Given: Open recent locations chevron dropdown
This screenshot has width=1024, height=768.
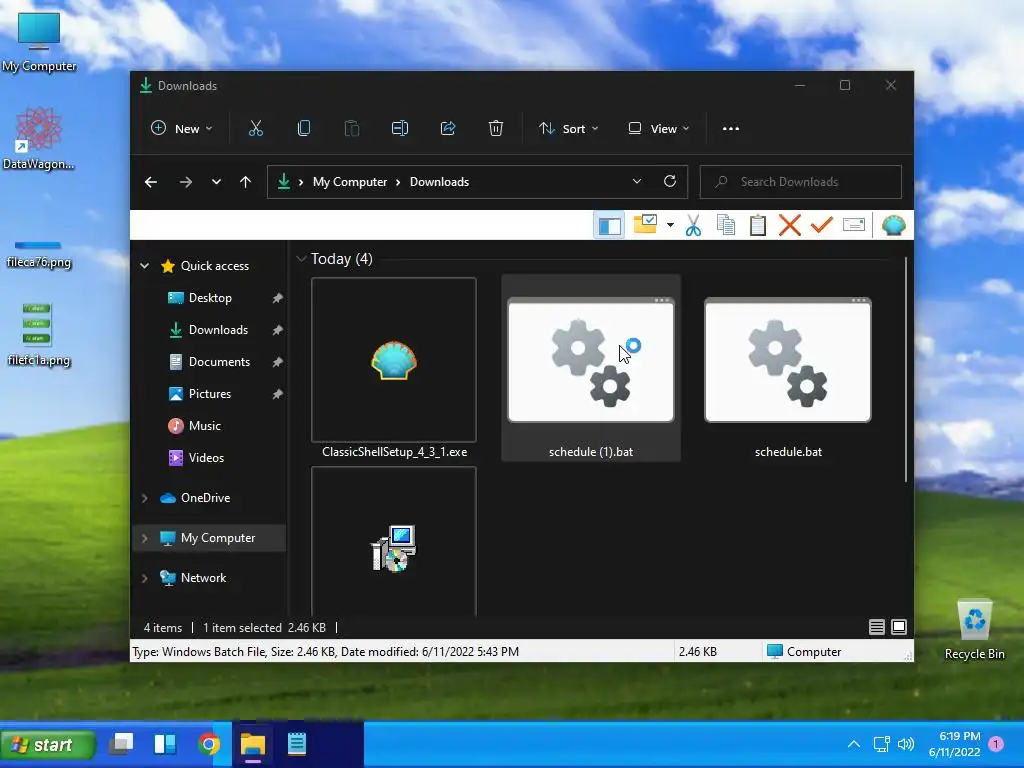Looking at the screenshot, I should tap(216, 182).
